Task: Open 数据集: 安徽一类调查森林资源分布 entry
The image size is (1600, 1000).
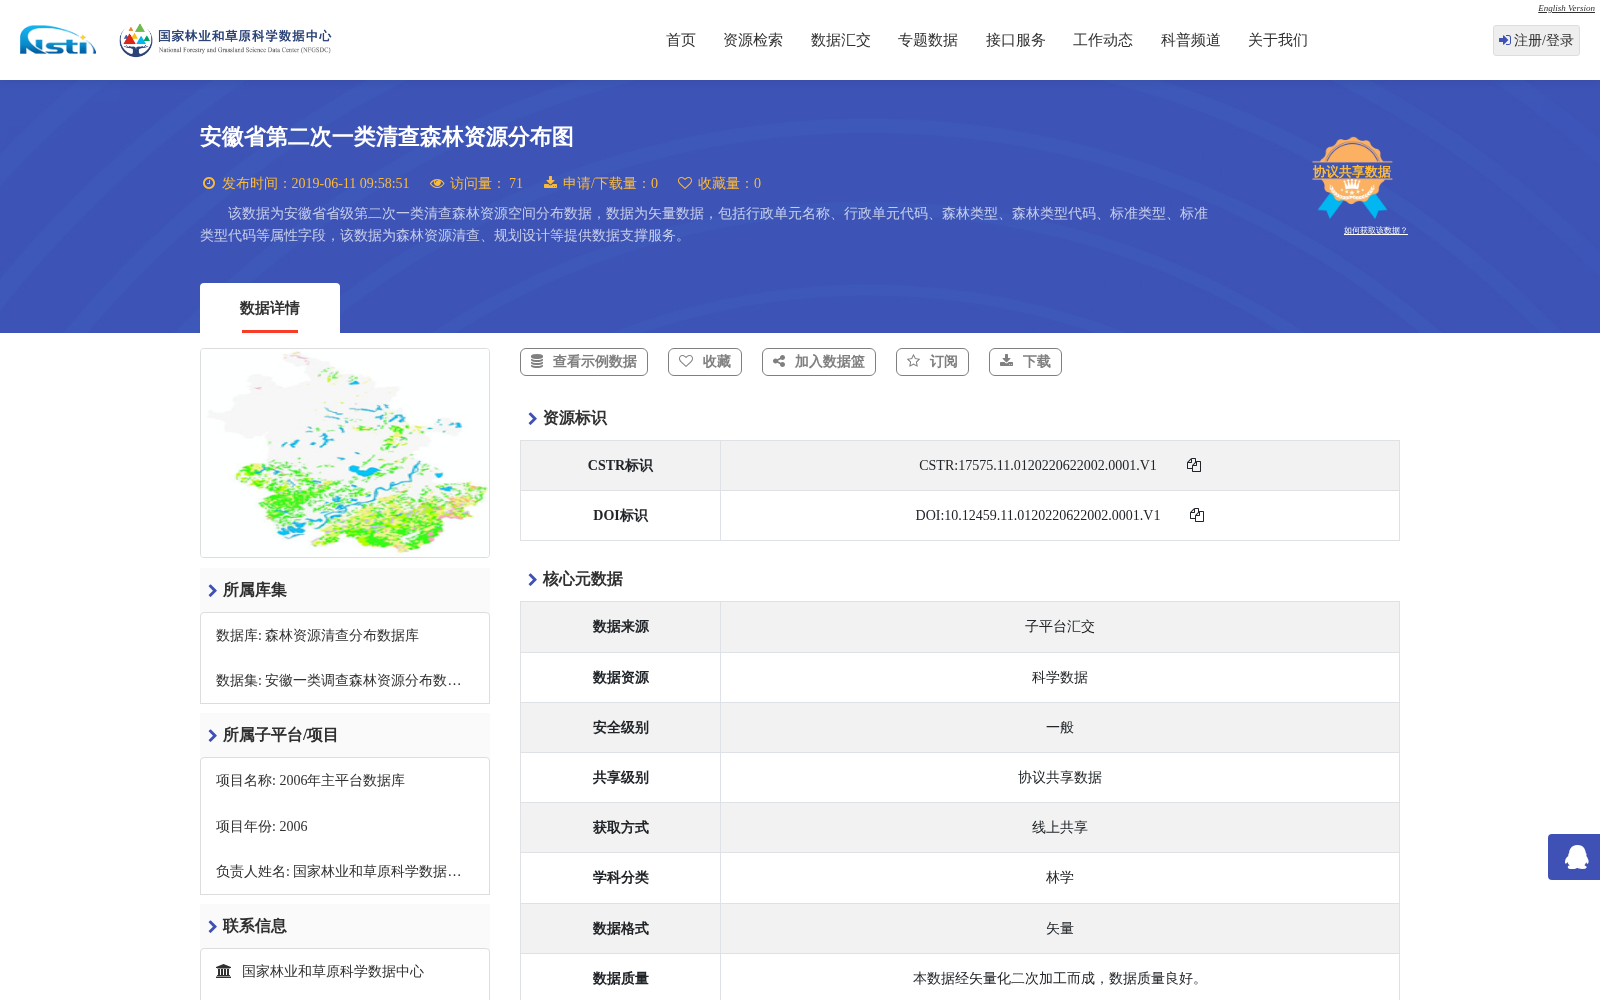Action: coord(339,680)
